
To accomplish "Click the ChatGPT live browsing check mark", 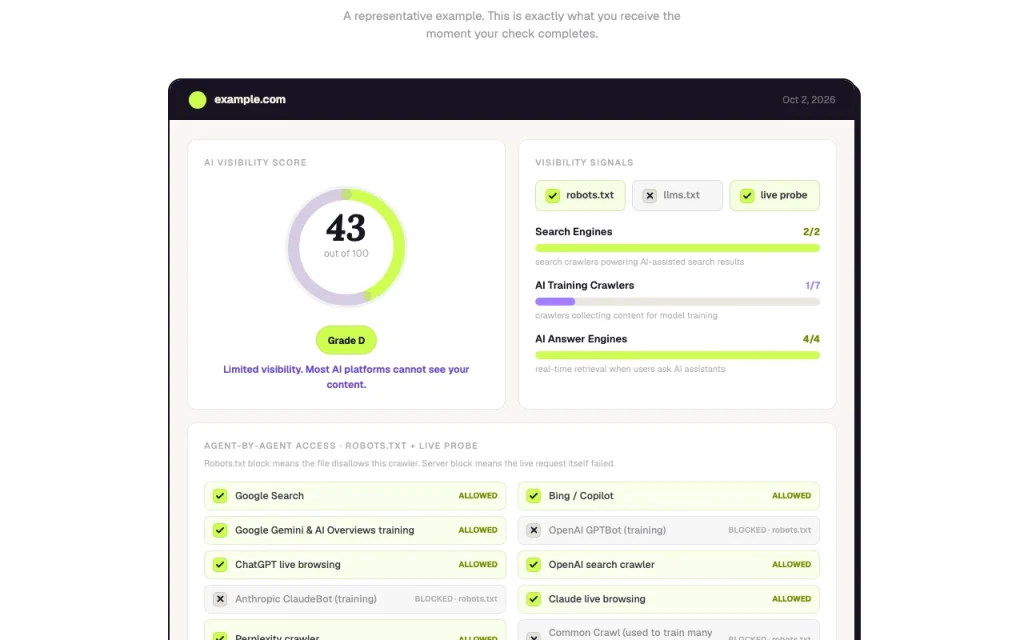I will [x=220, y=564].
